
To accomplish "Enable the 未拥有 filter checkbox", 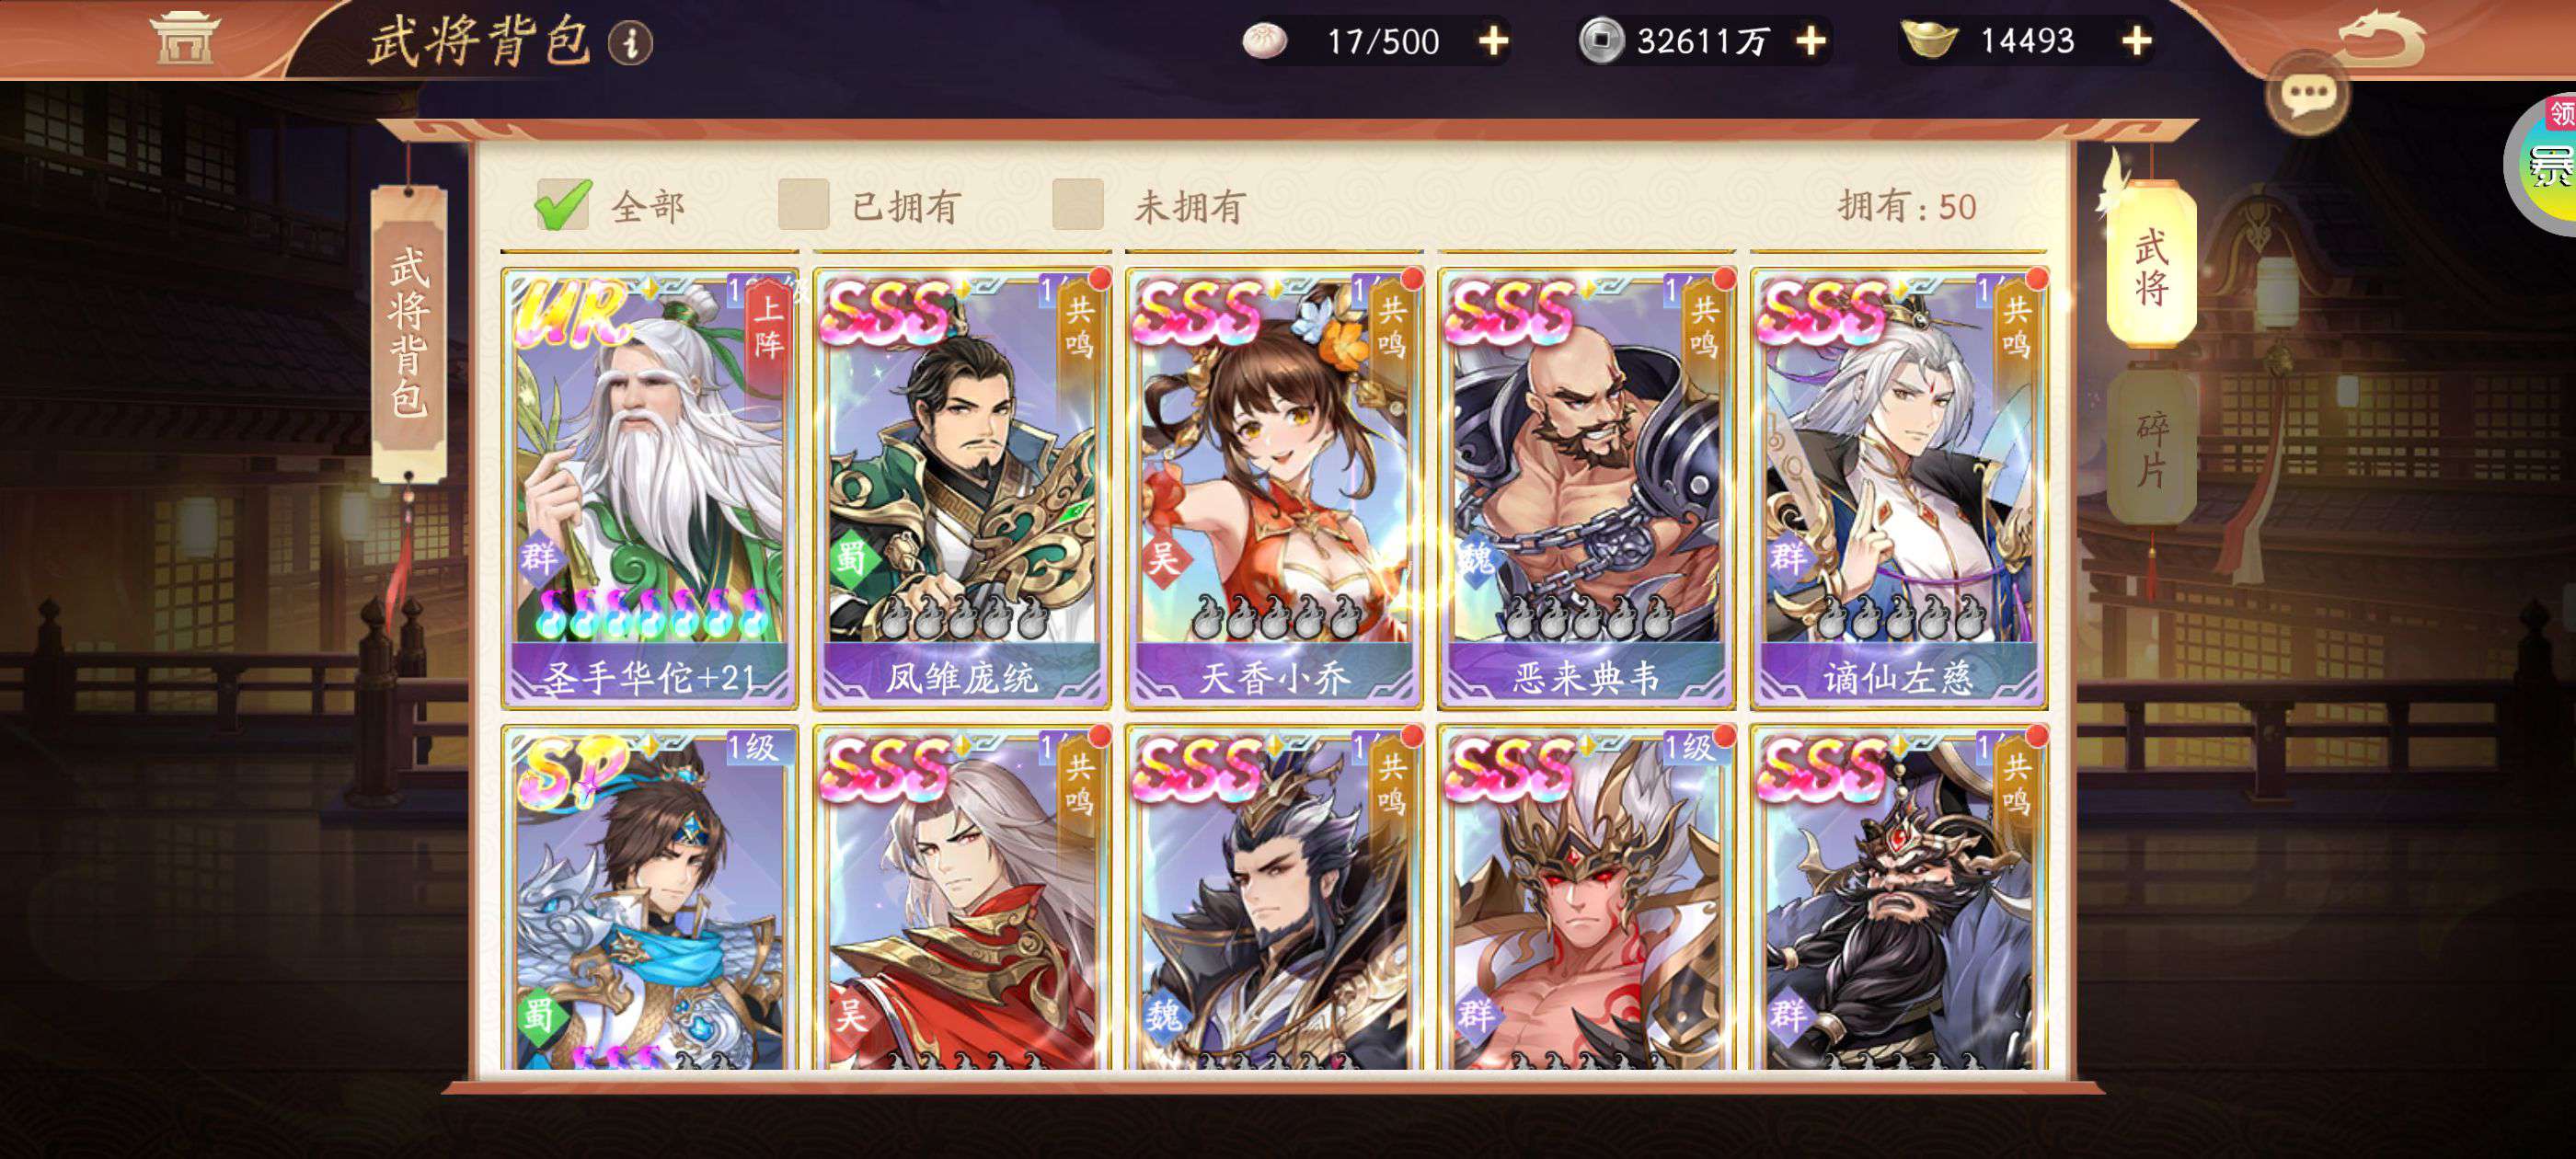I will point(1078,204).
